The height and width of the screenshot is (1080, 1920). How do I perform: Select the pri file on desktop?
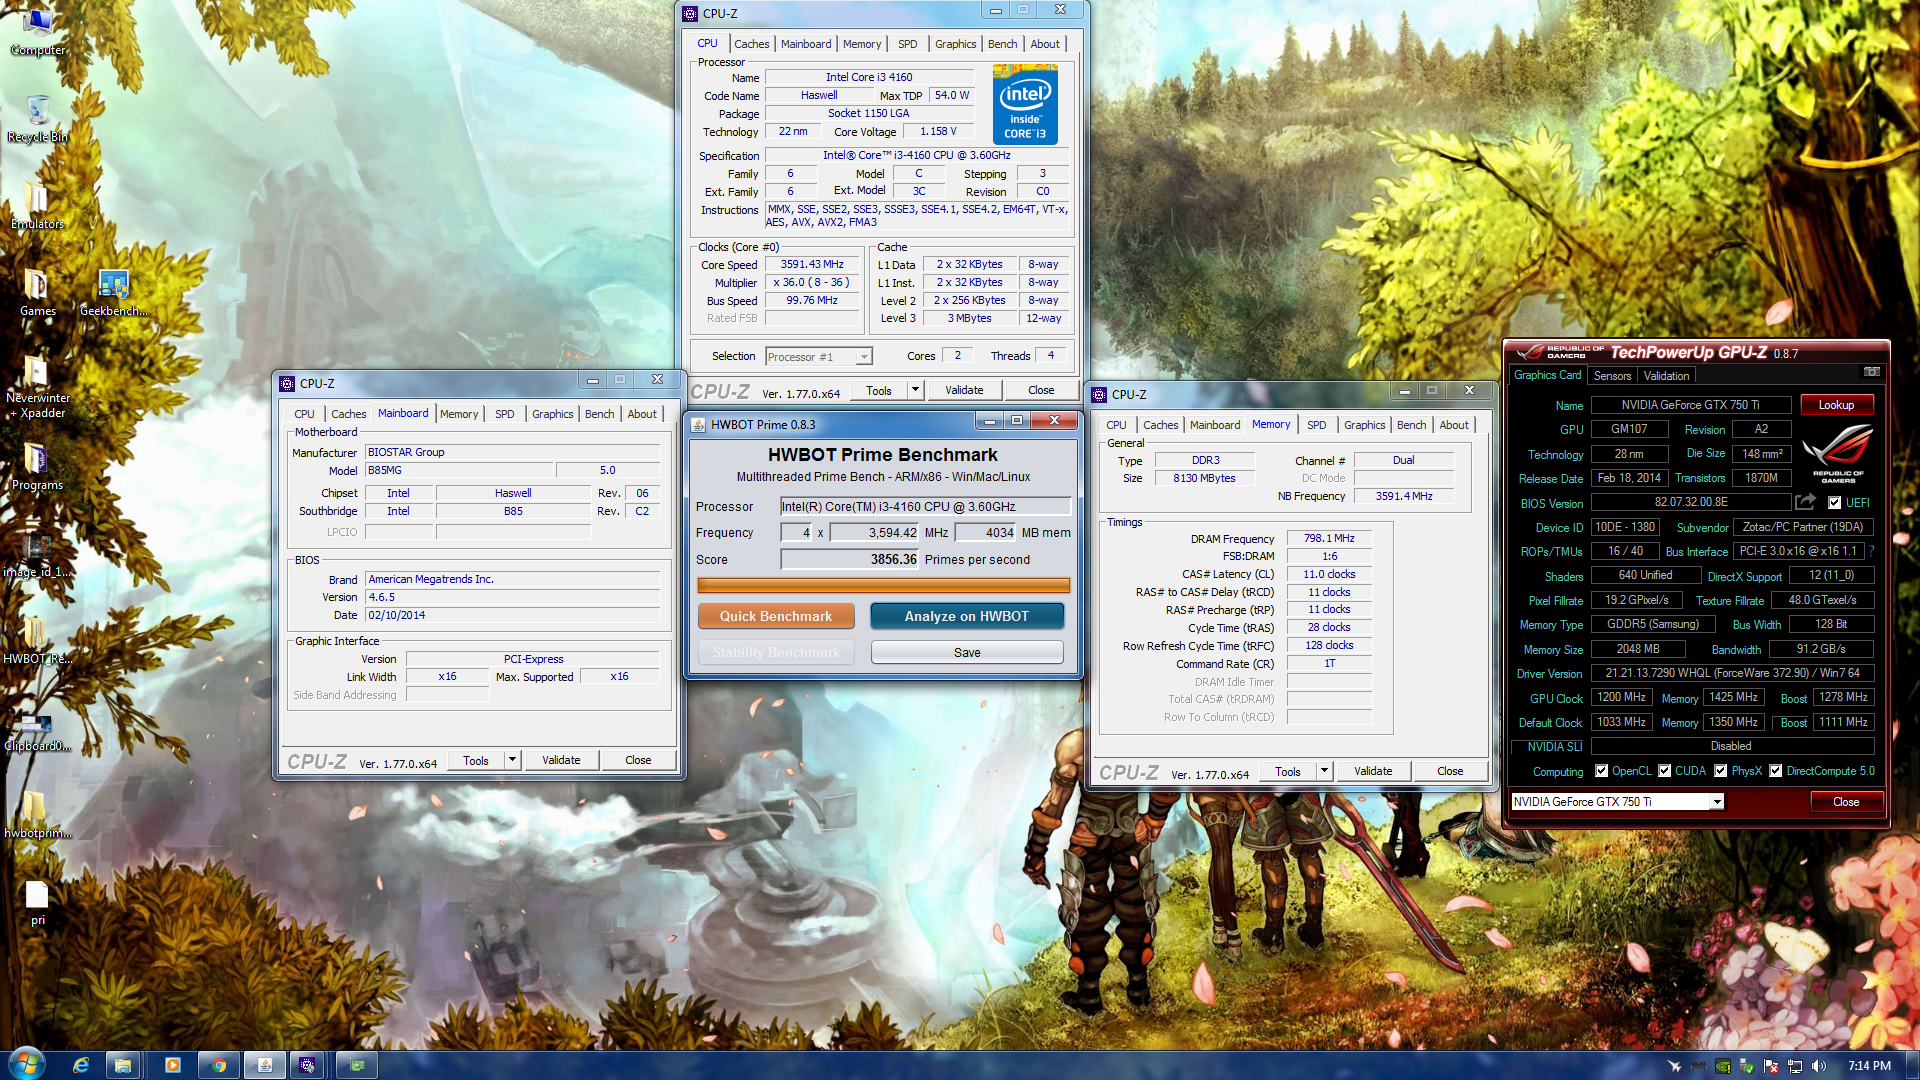pyautogui.click(x=38, y=902)
